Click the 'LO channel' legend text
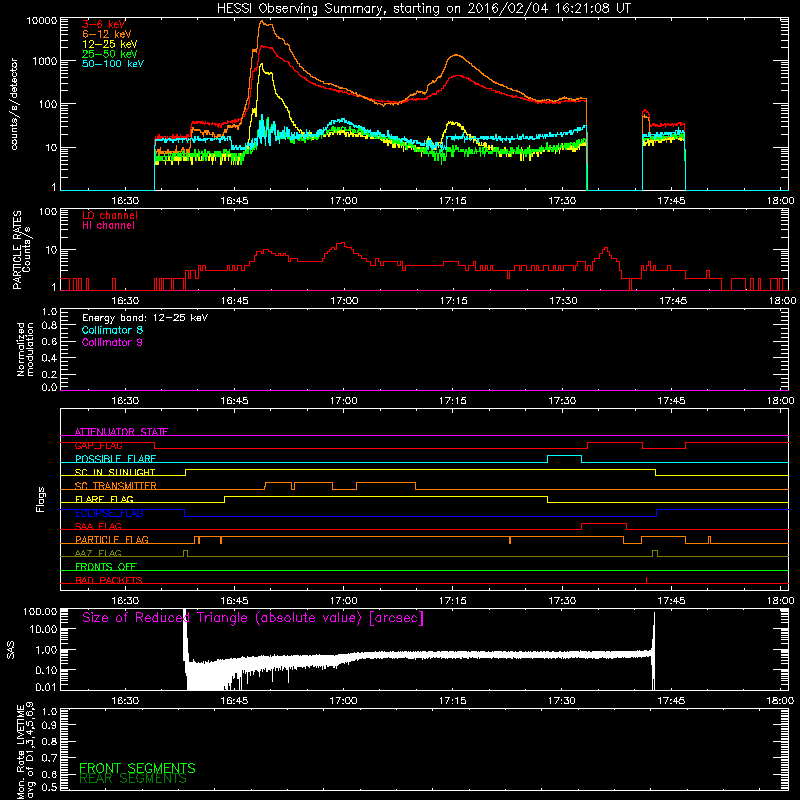Viewport: 800px width, 800px height. click(x=110, y=215)
